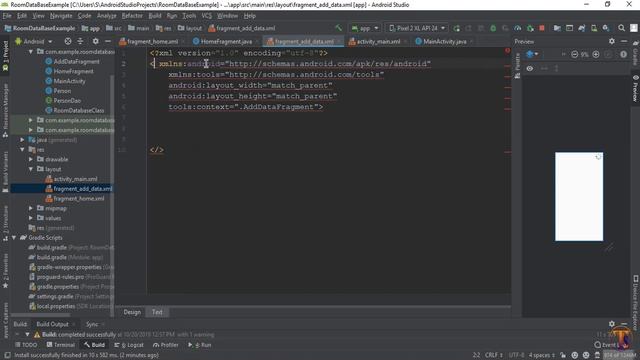Toggle the preview view options eye icon

click(x=529, y=69)
